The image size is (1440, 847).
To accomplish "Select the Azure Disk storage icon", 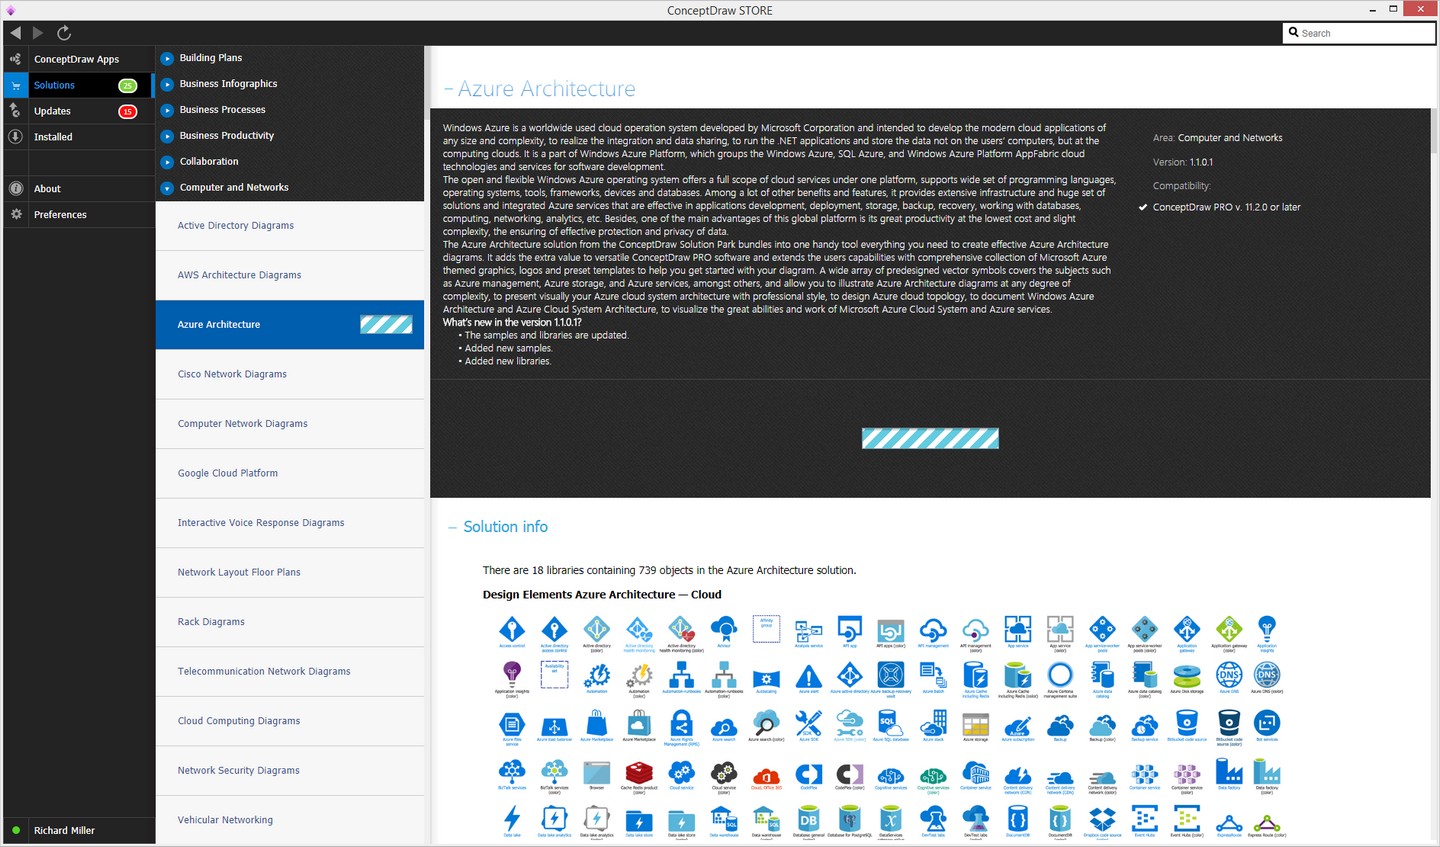I will tap(1187, 675).
